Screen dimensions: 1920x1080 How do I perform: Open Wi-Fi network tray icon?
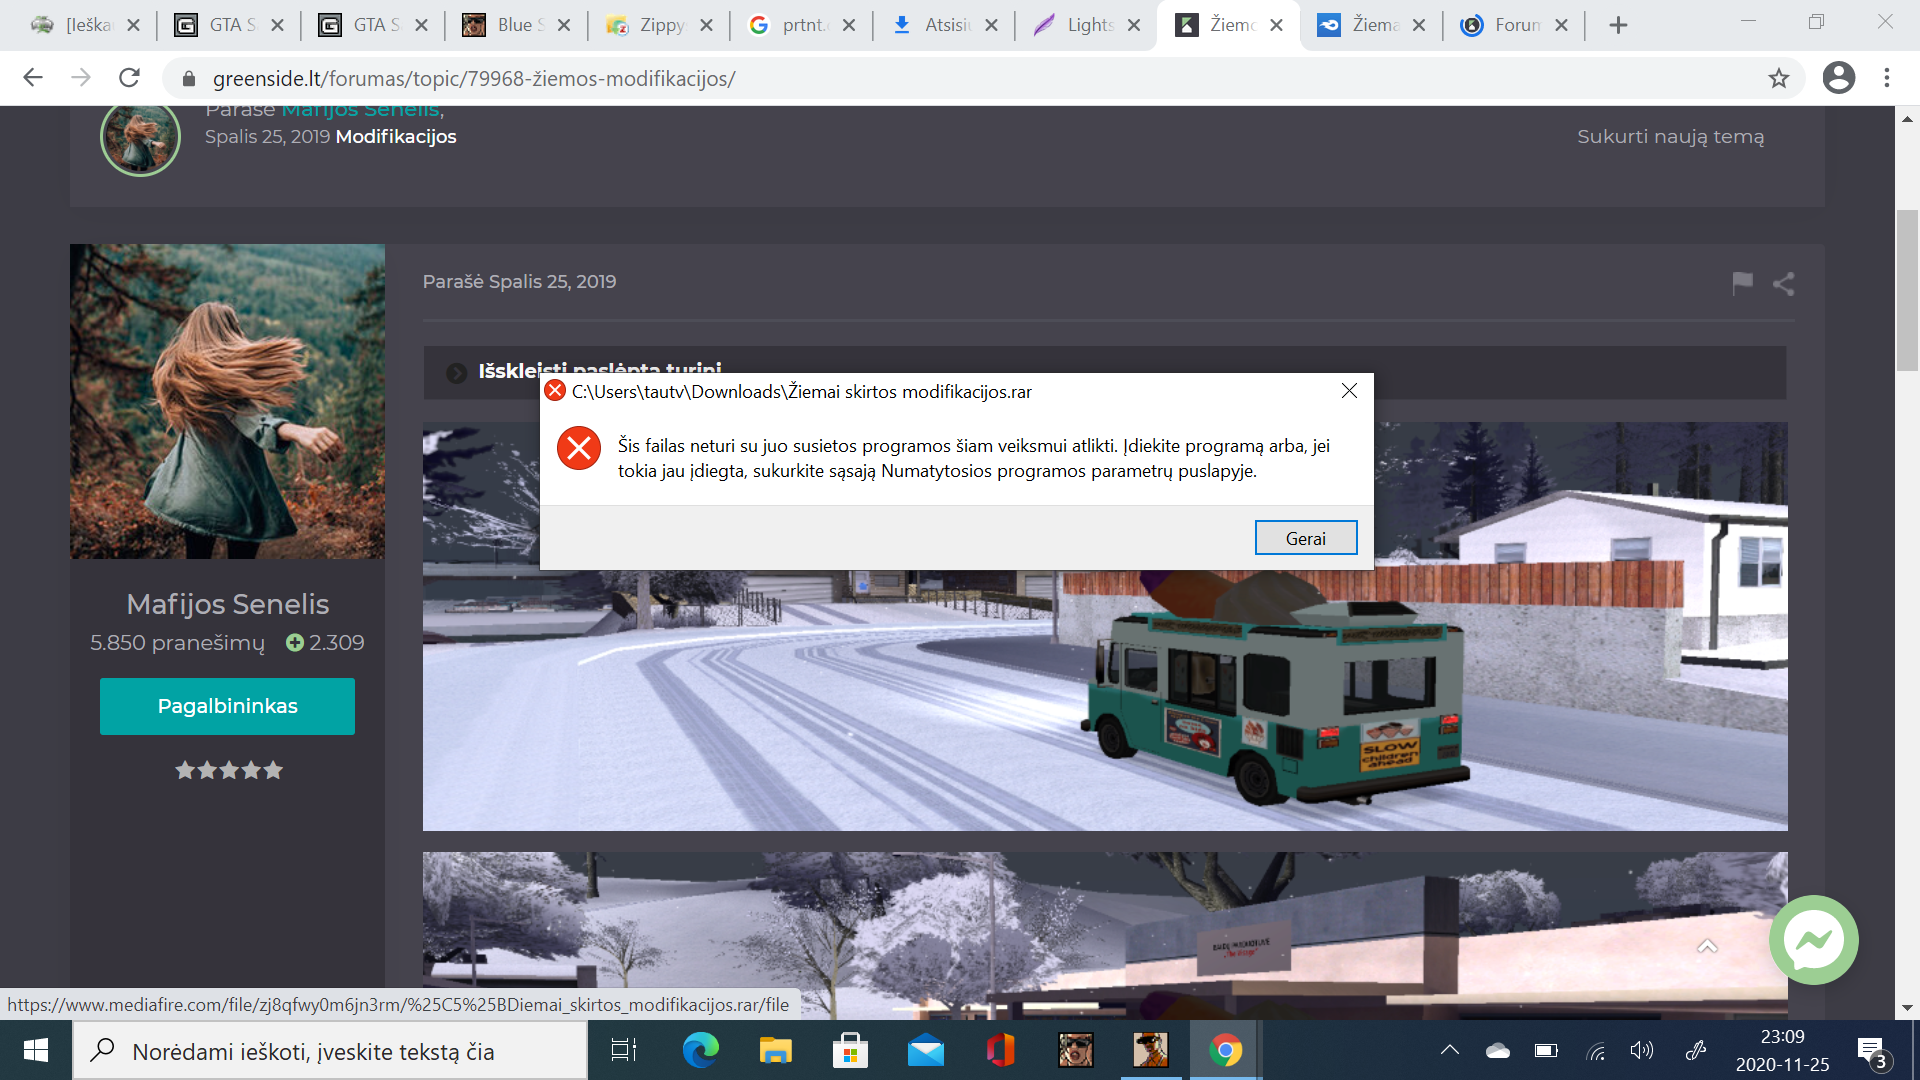(1596, 1050)
